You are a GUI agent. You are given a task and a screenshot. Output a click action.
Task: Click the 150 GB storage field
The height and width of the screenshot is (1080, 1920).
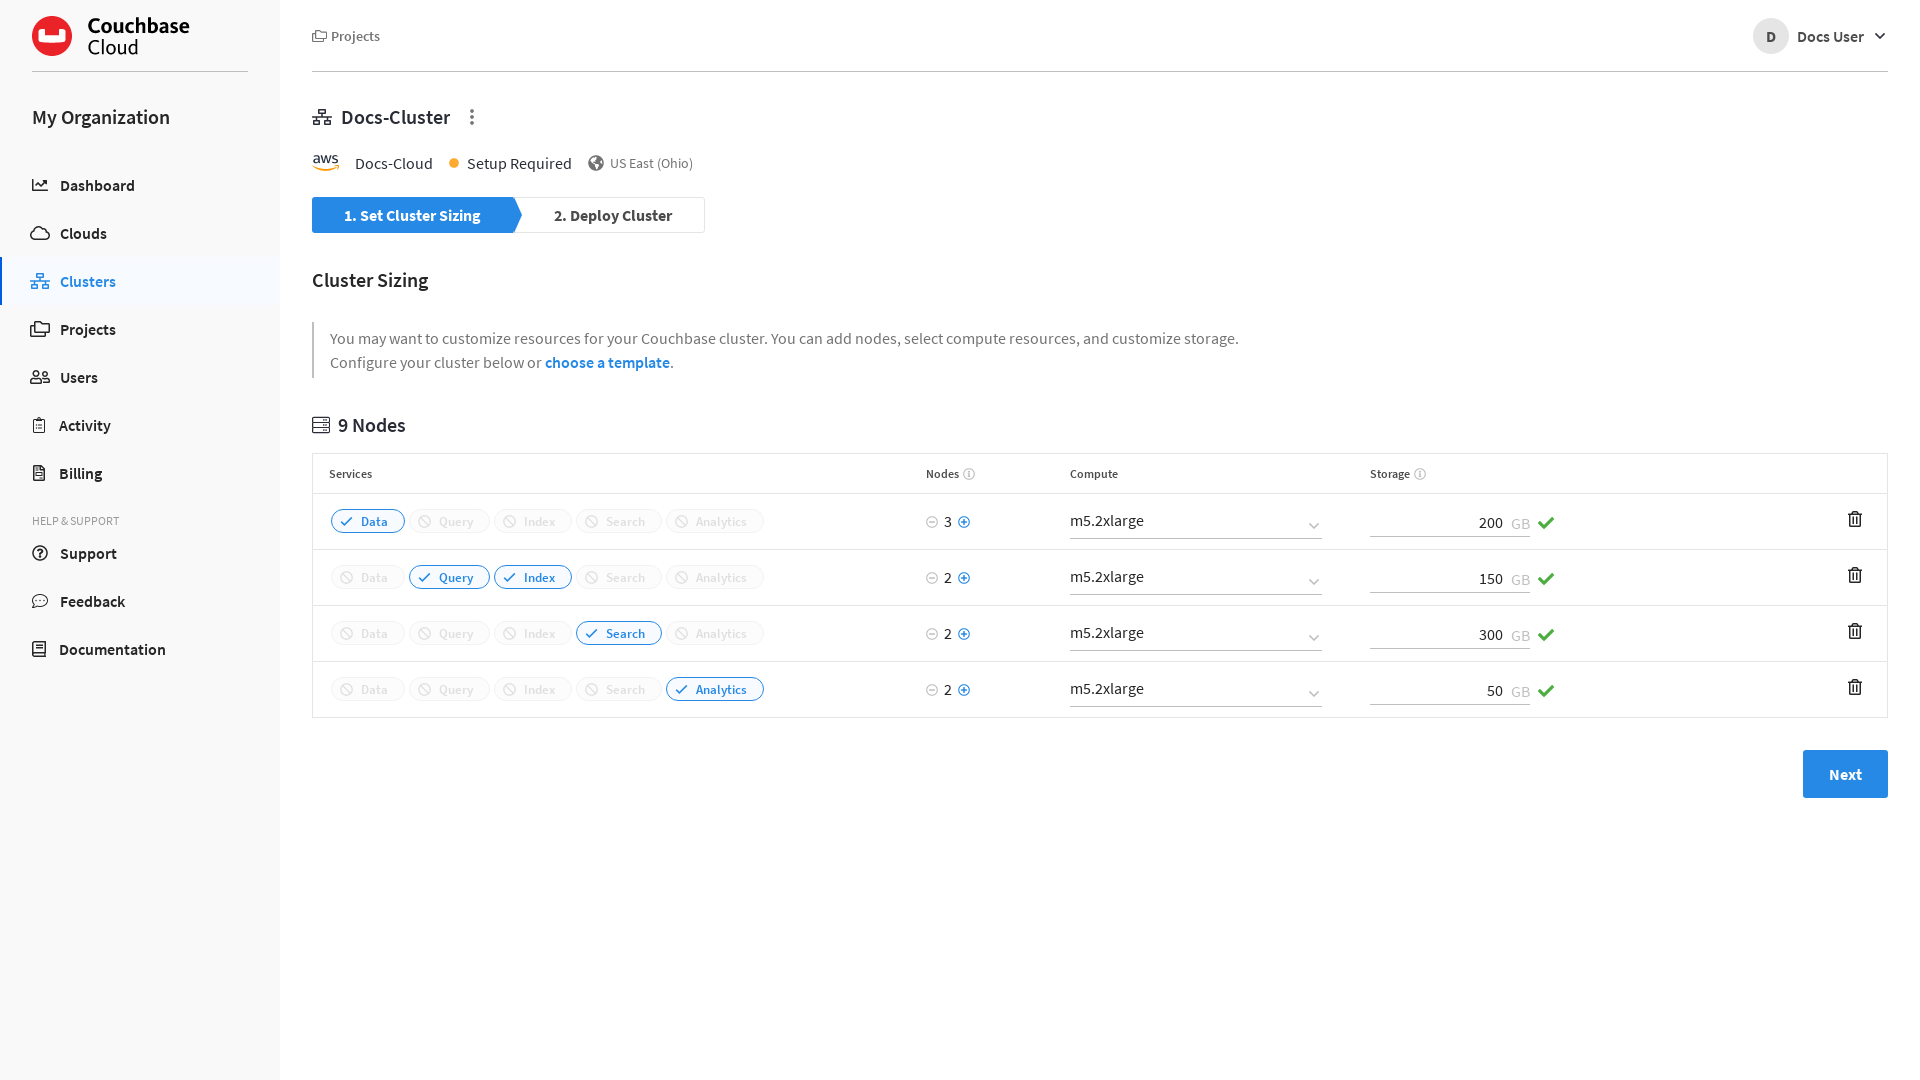click(1450, 578)
